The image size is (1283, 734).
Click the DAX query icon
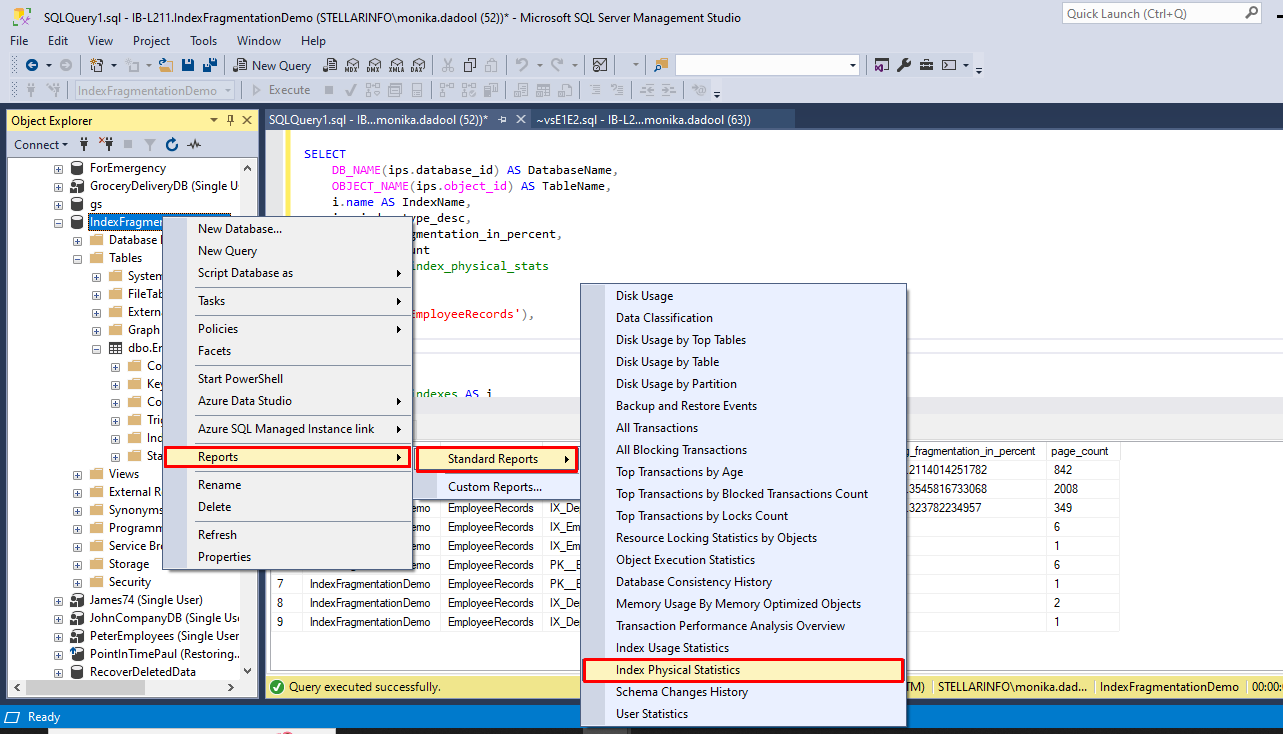coord(417,65)
